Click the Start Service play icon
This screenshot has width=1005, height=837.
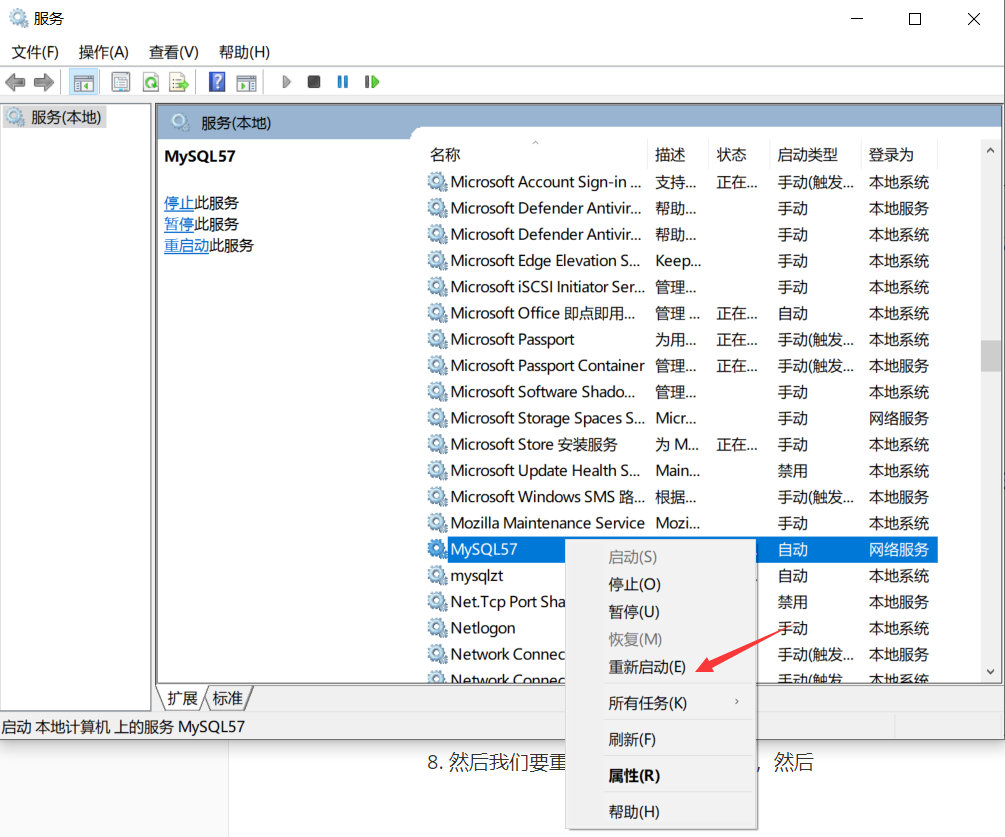pos(286,82)
